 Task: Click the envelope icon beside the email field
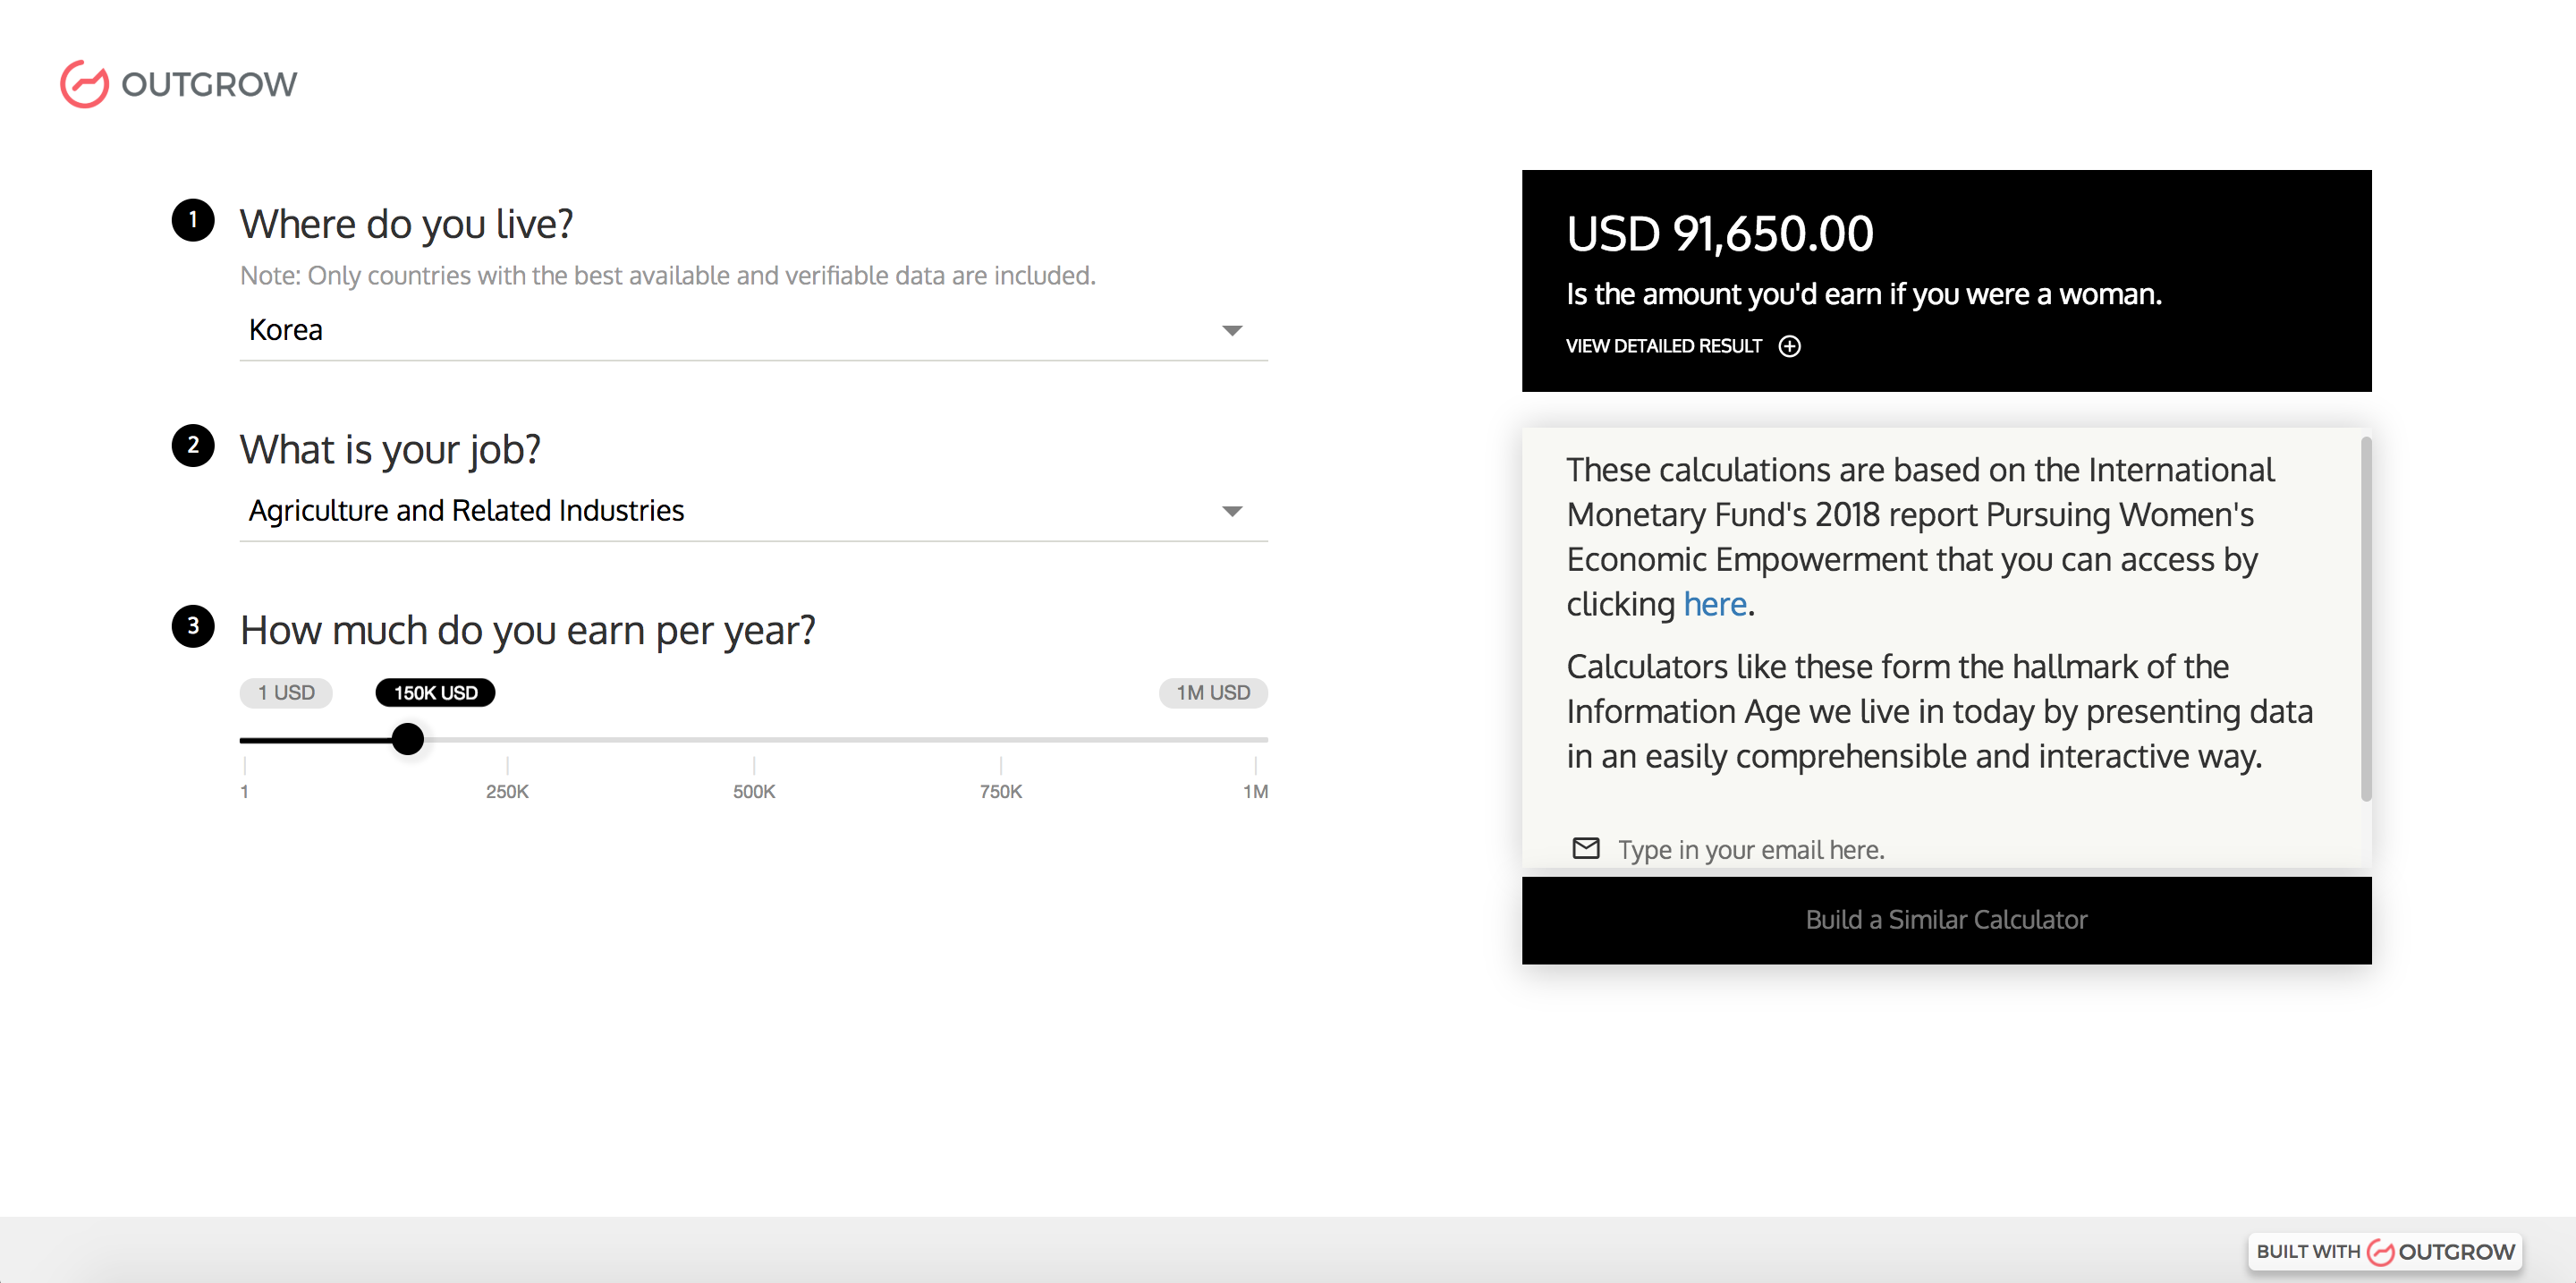click(1586, 848)
